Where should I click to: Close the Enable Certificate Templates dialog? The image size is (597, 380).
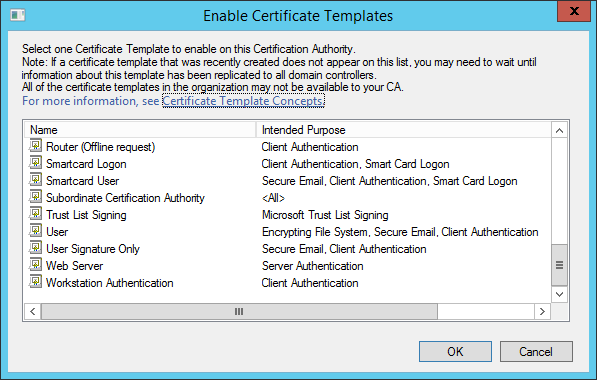[574, 11]
